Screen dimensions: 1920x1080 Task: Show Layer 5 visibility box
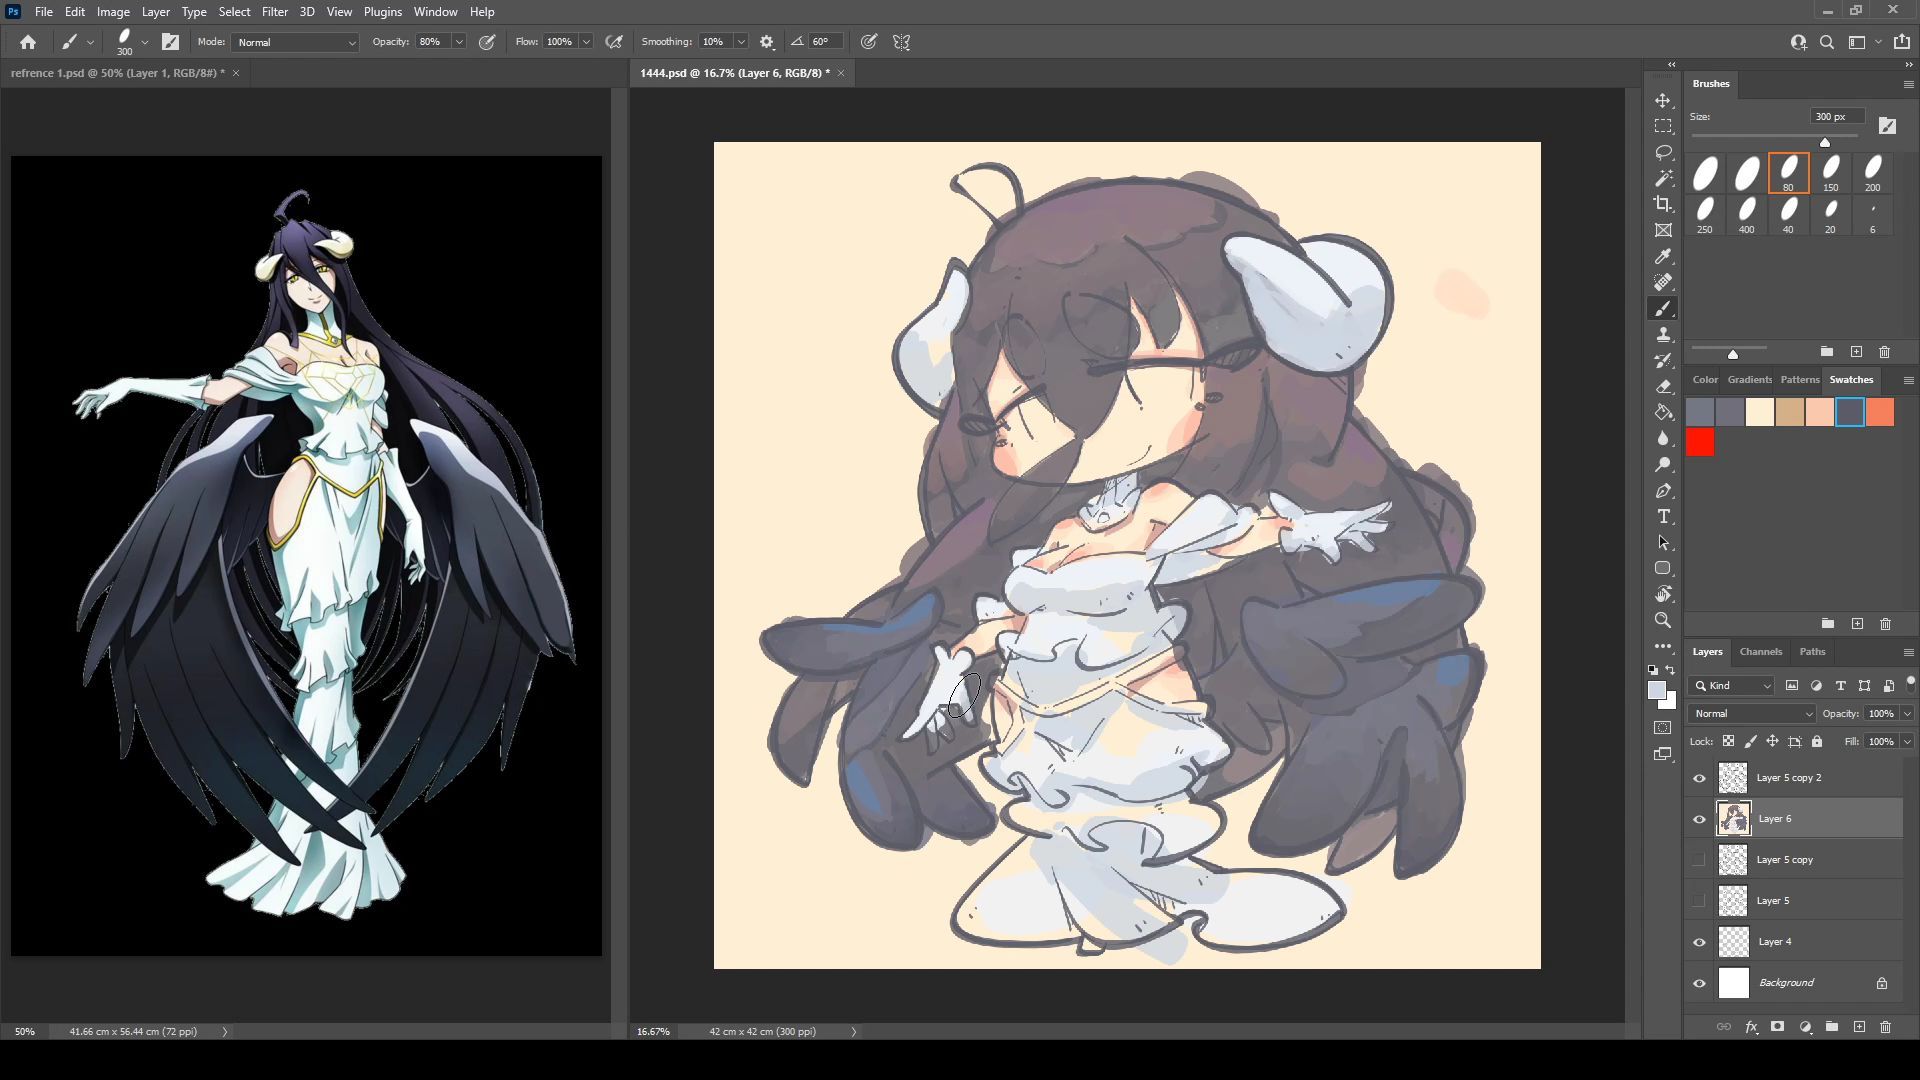pos(1699,901)
